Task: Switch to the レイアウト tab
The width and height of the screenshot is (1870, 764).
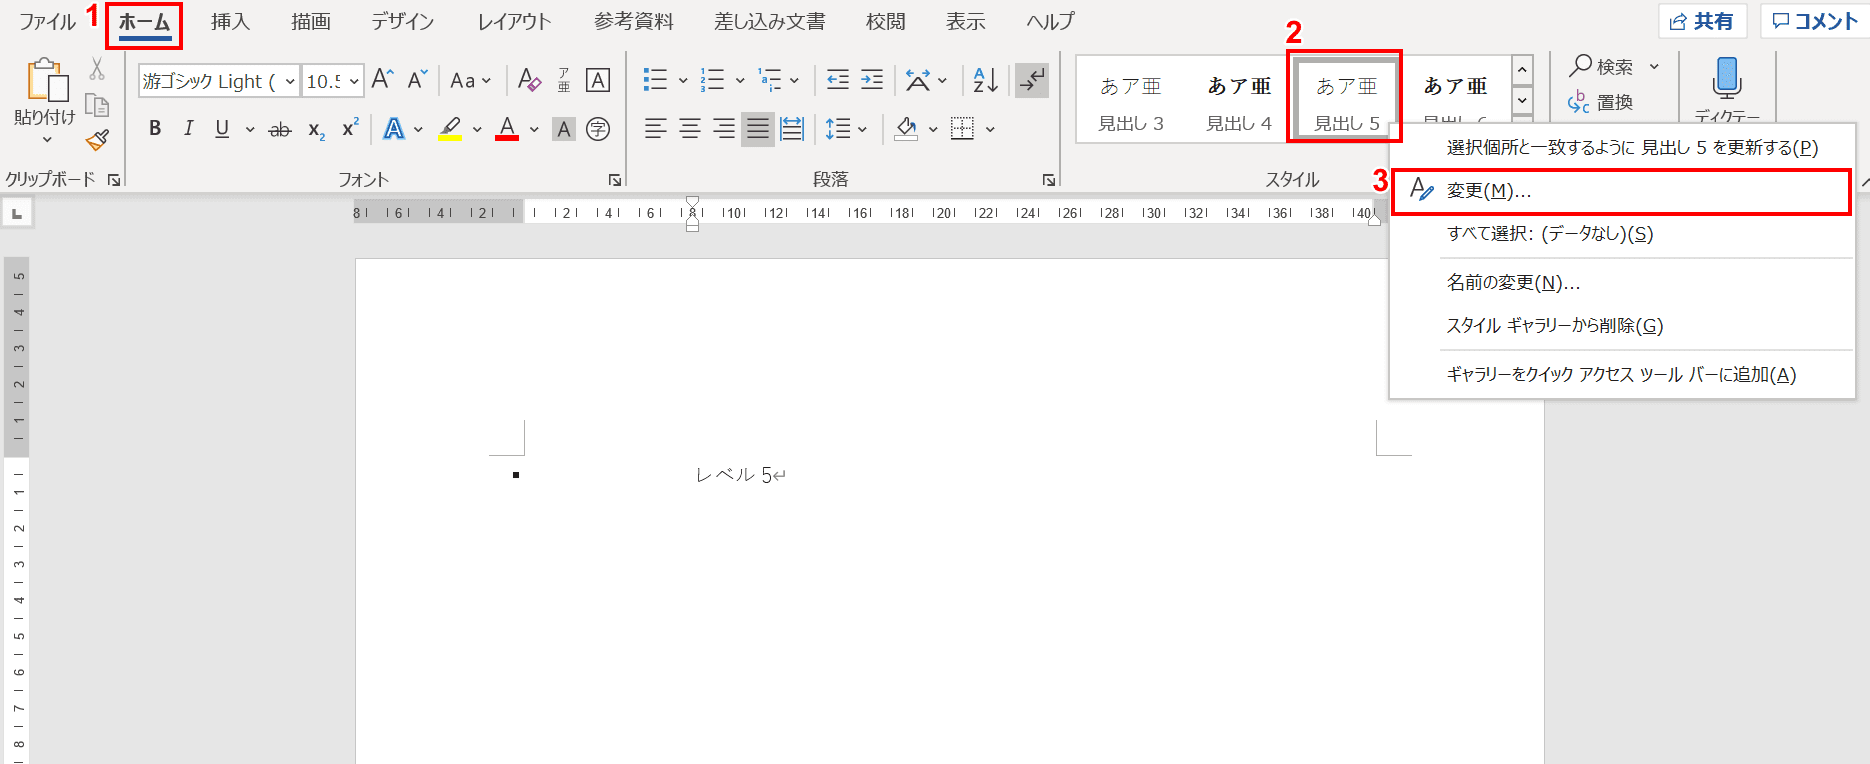Action: (514, 21)
